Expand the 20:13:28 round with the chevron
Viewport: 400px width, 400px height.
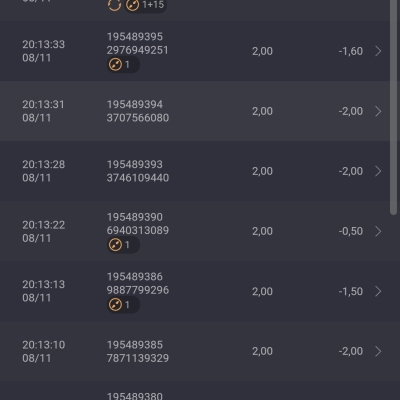coord(378,171)
